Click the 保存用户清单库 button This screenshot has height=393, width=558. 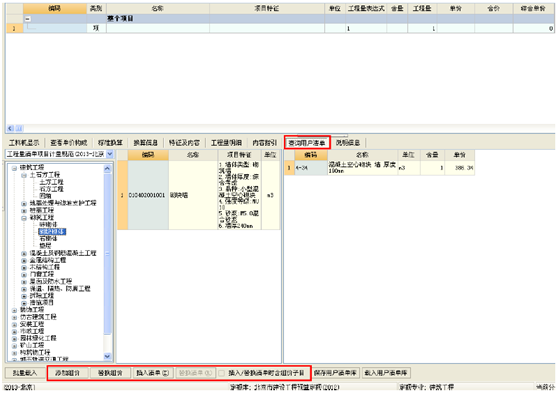click(x=335, y=373)
